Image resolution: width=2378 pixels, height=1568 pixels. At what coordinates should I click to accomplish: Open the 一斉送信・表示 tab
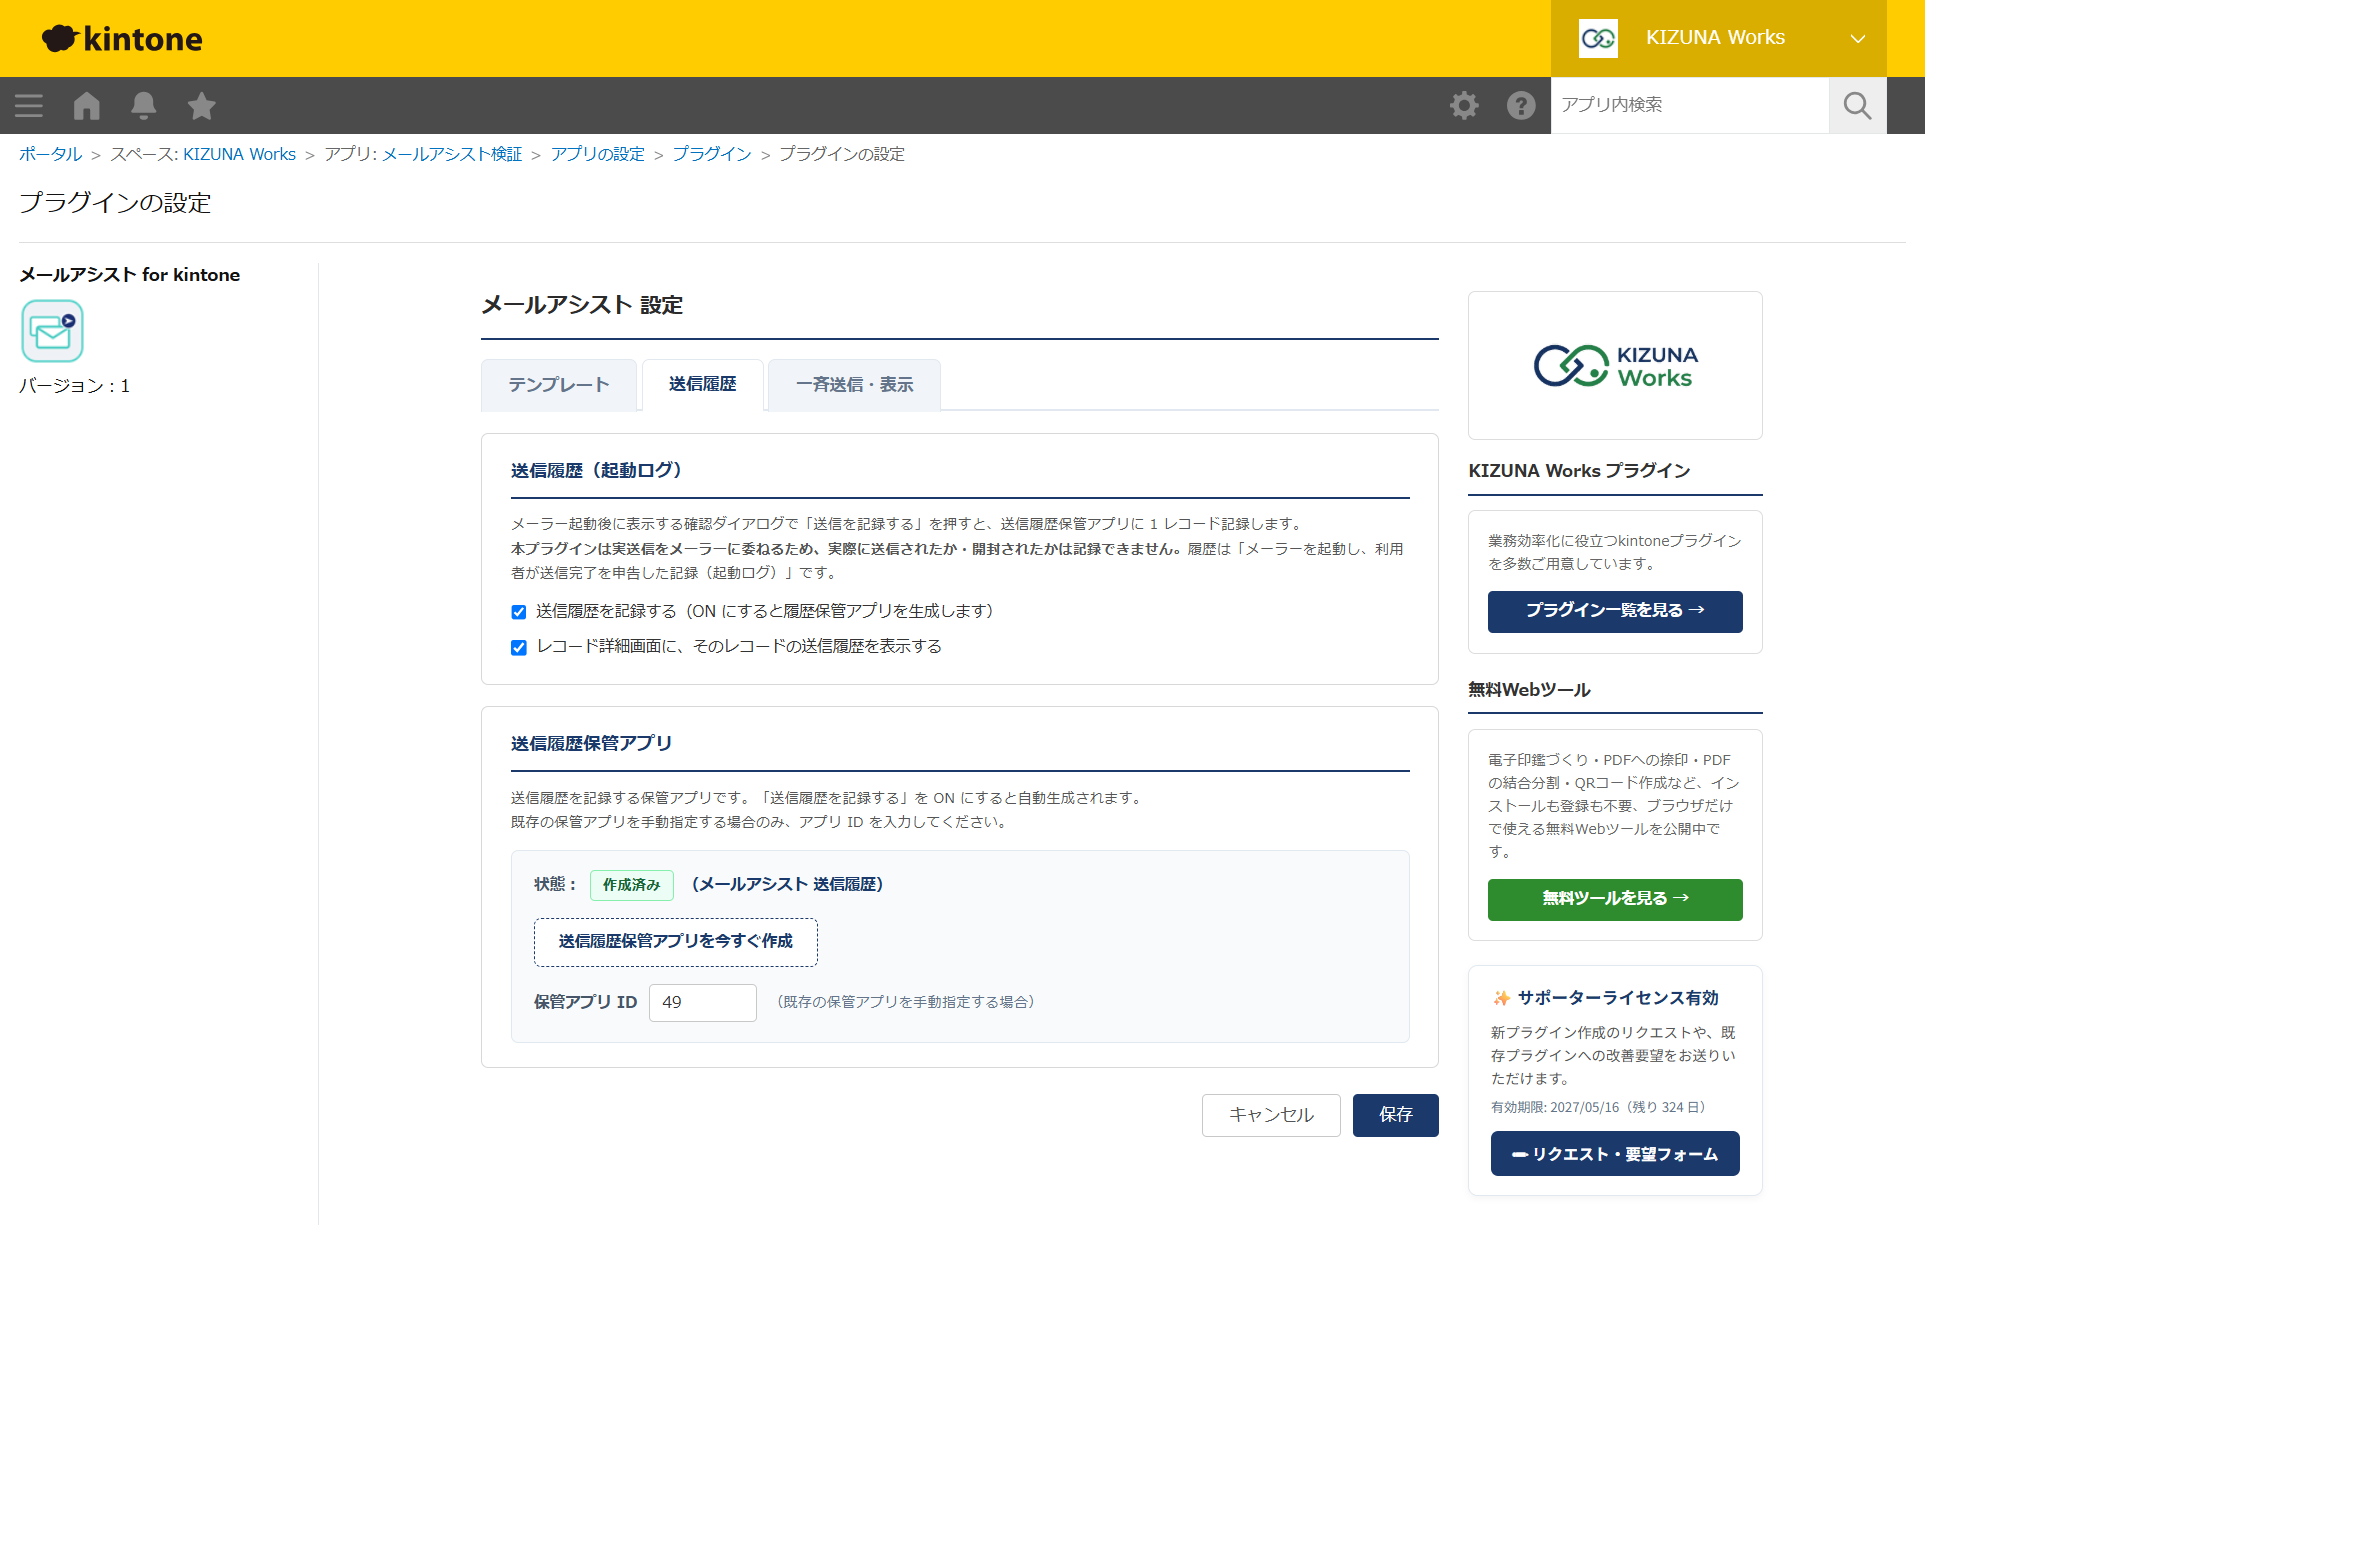[854, 385]
